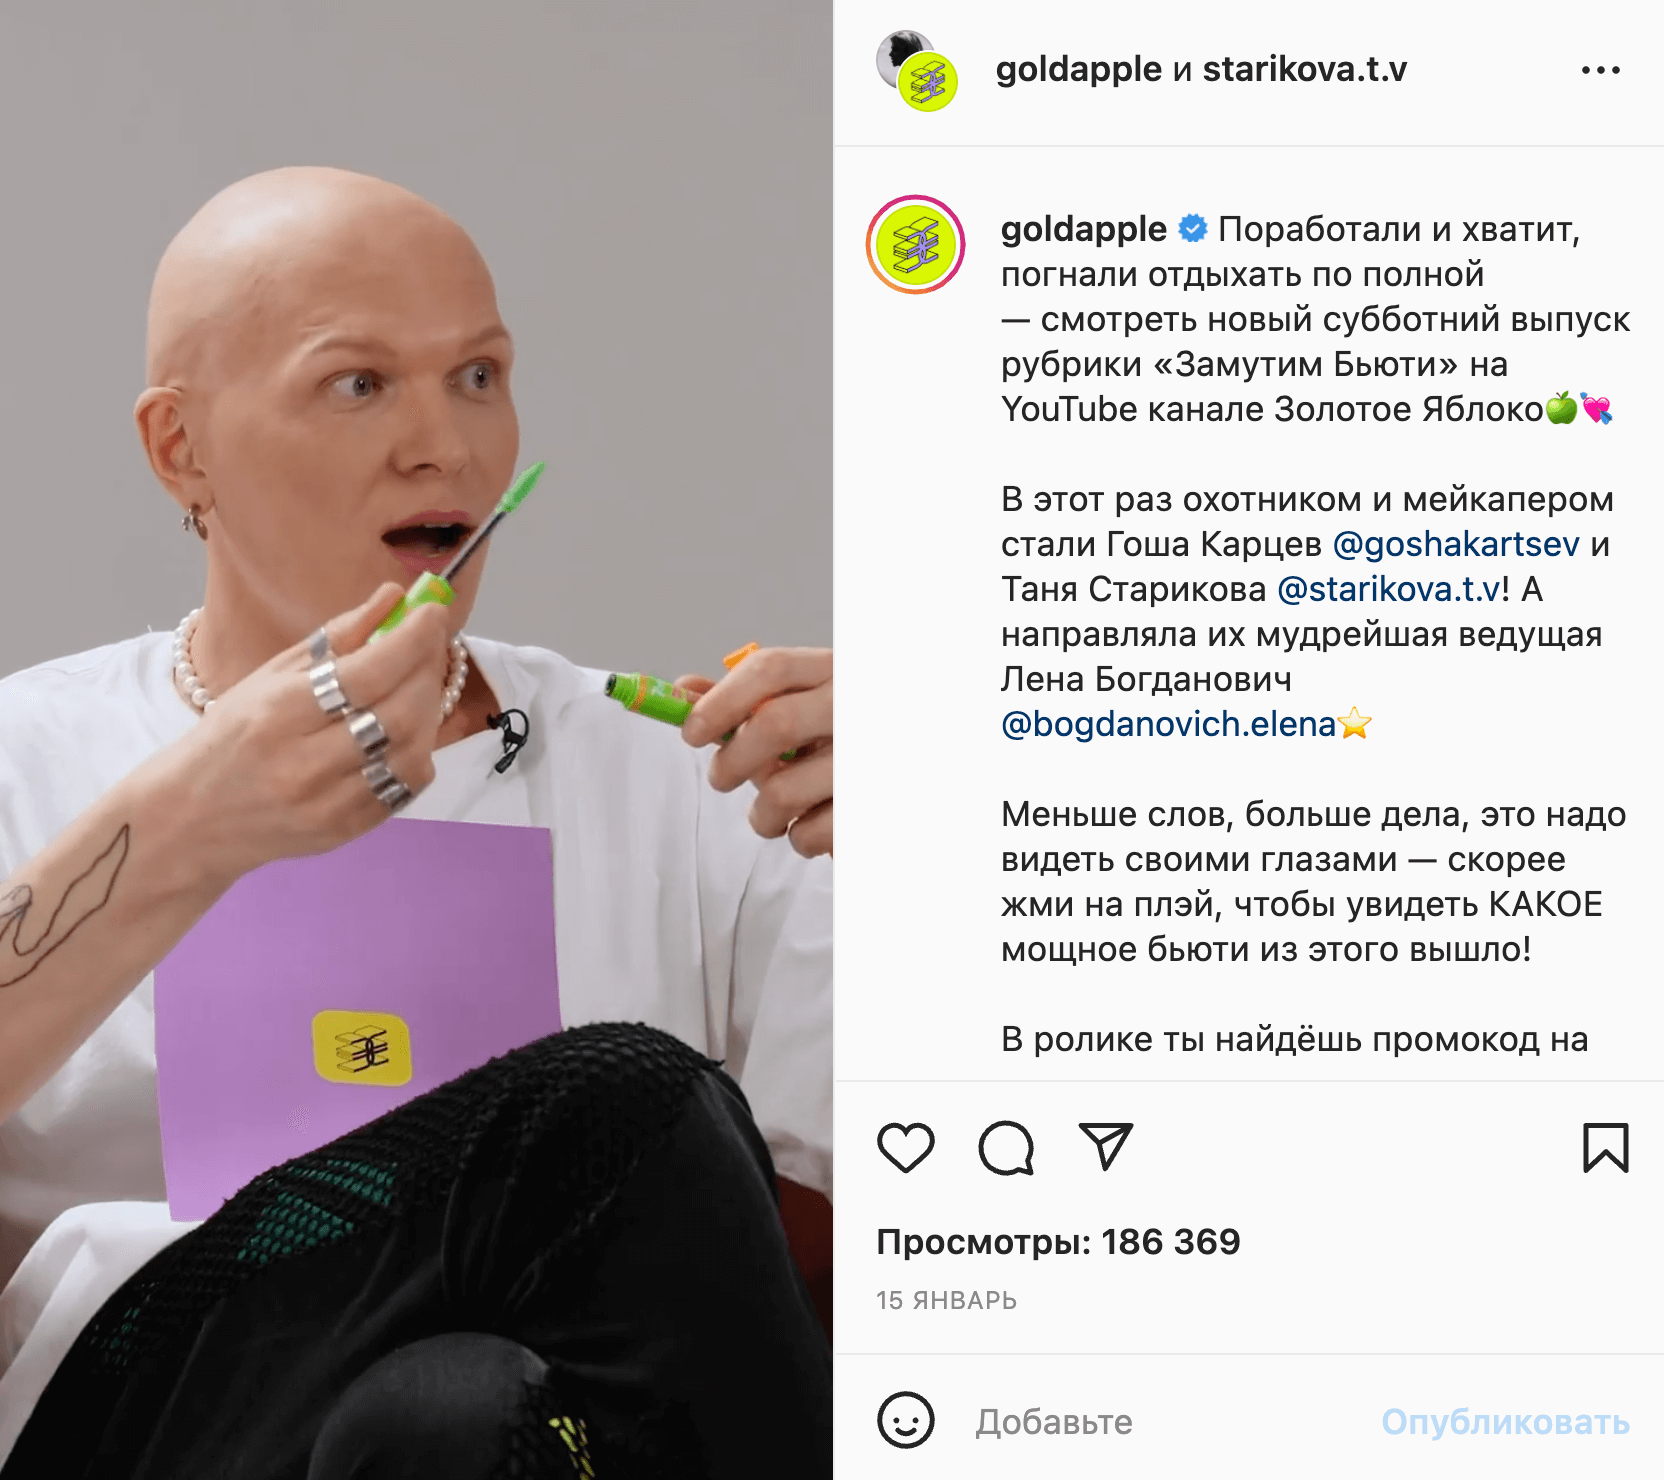1664x1480 pixels.
Task: Save the post with the bookmark icon
Action: click(1606, 1147)
